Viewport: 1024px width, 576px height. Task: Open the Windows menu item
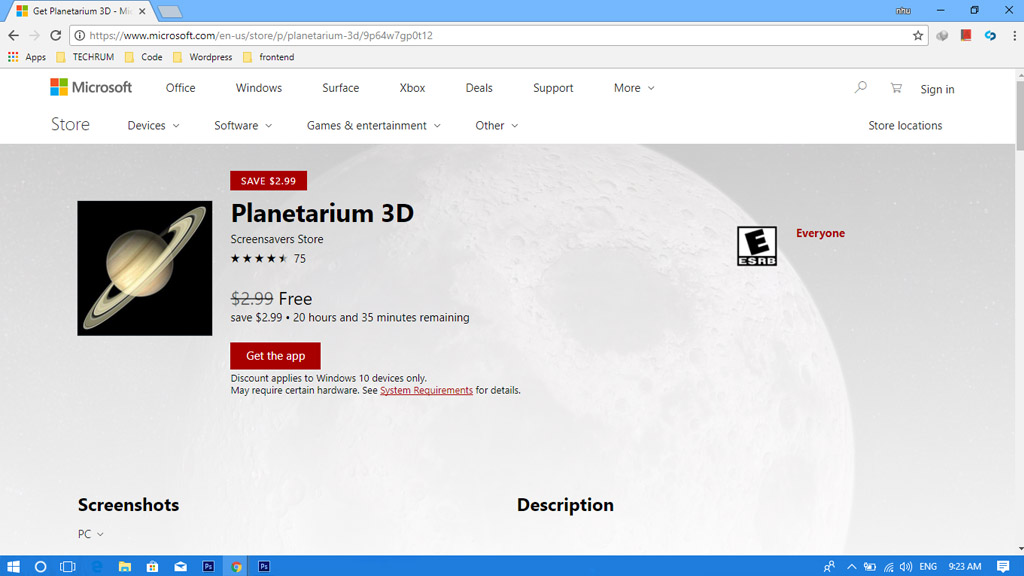click(259, 88)
